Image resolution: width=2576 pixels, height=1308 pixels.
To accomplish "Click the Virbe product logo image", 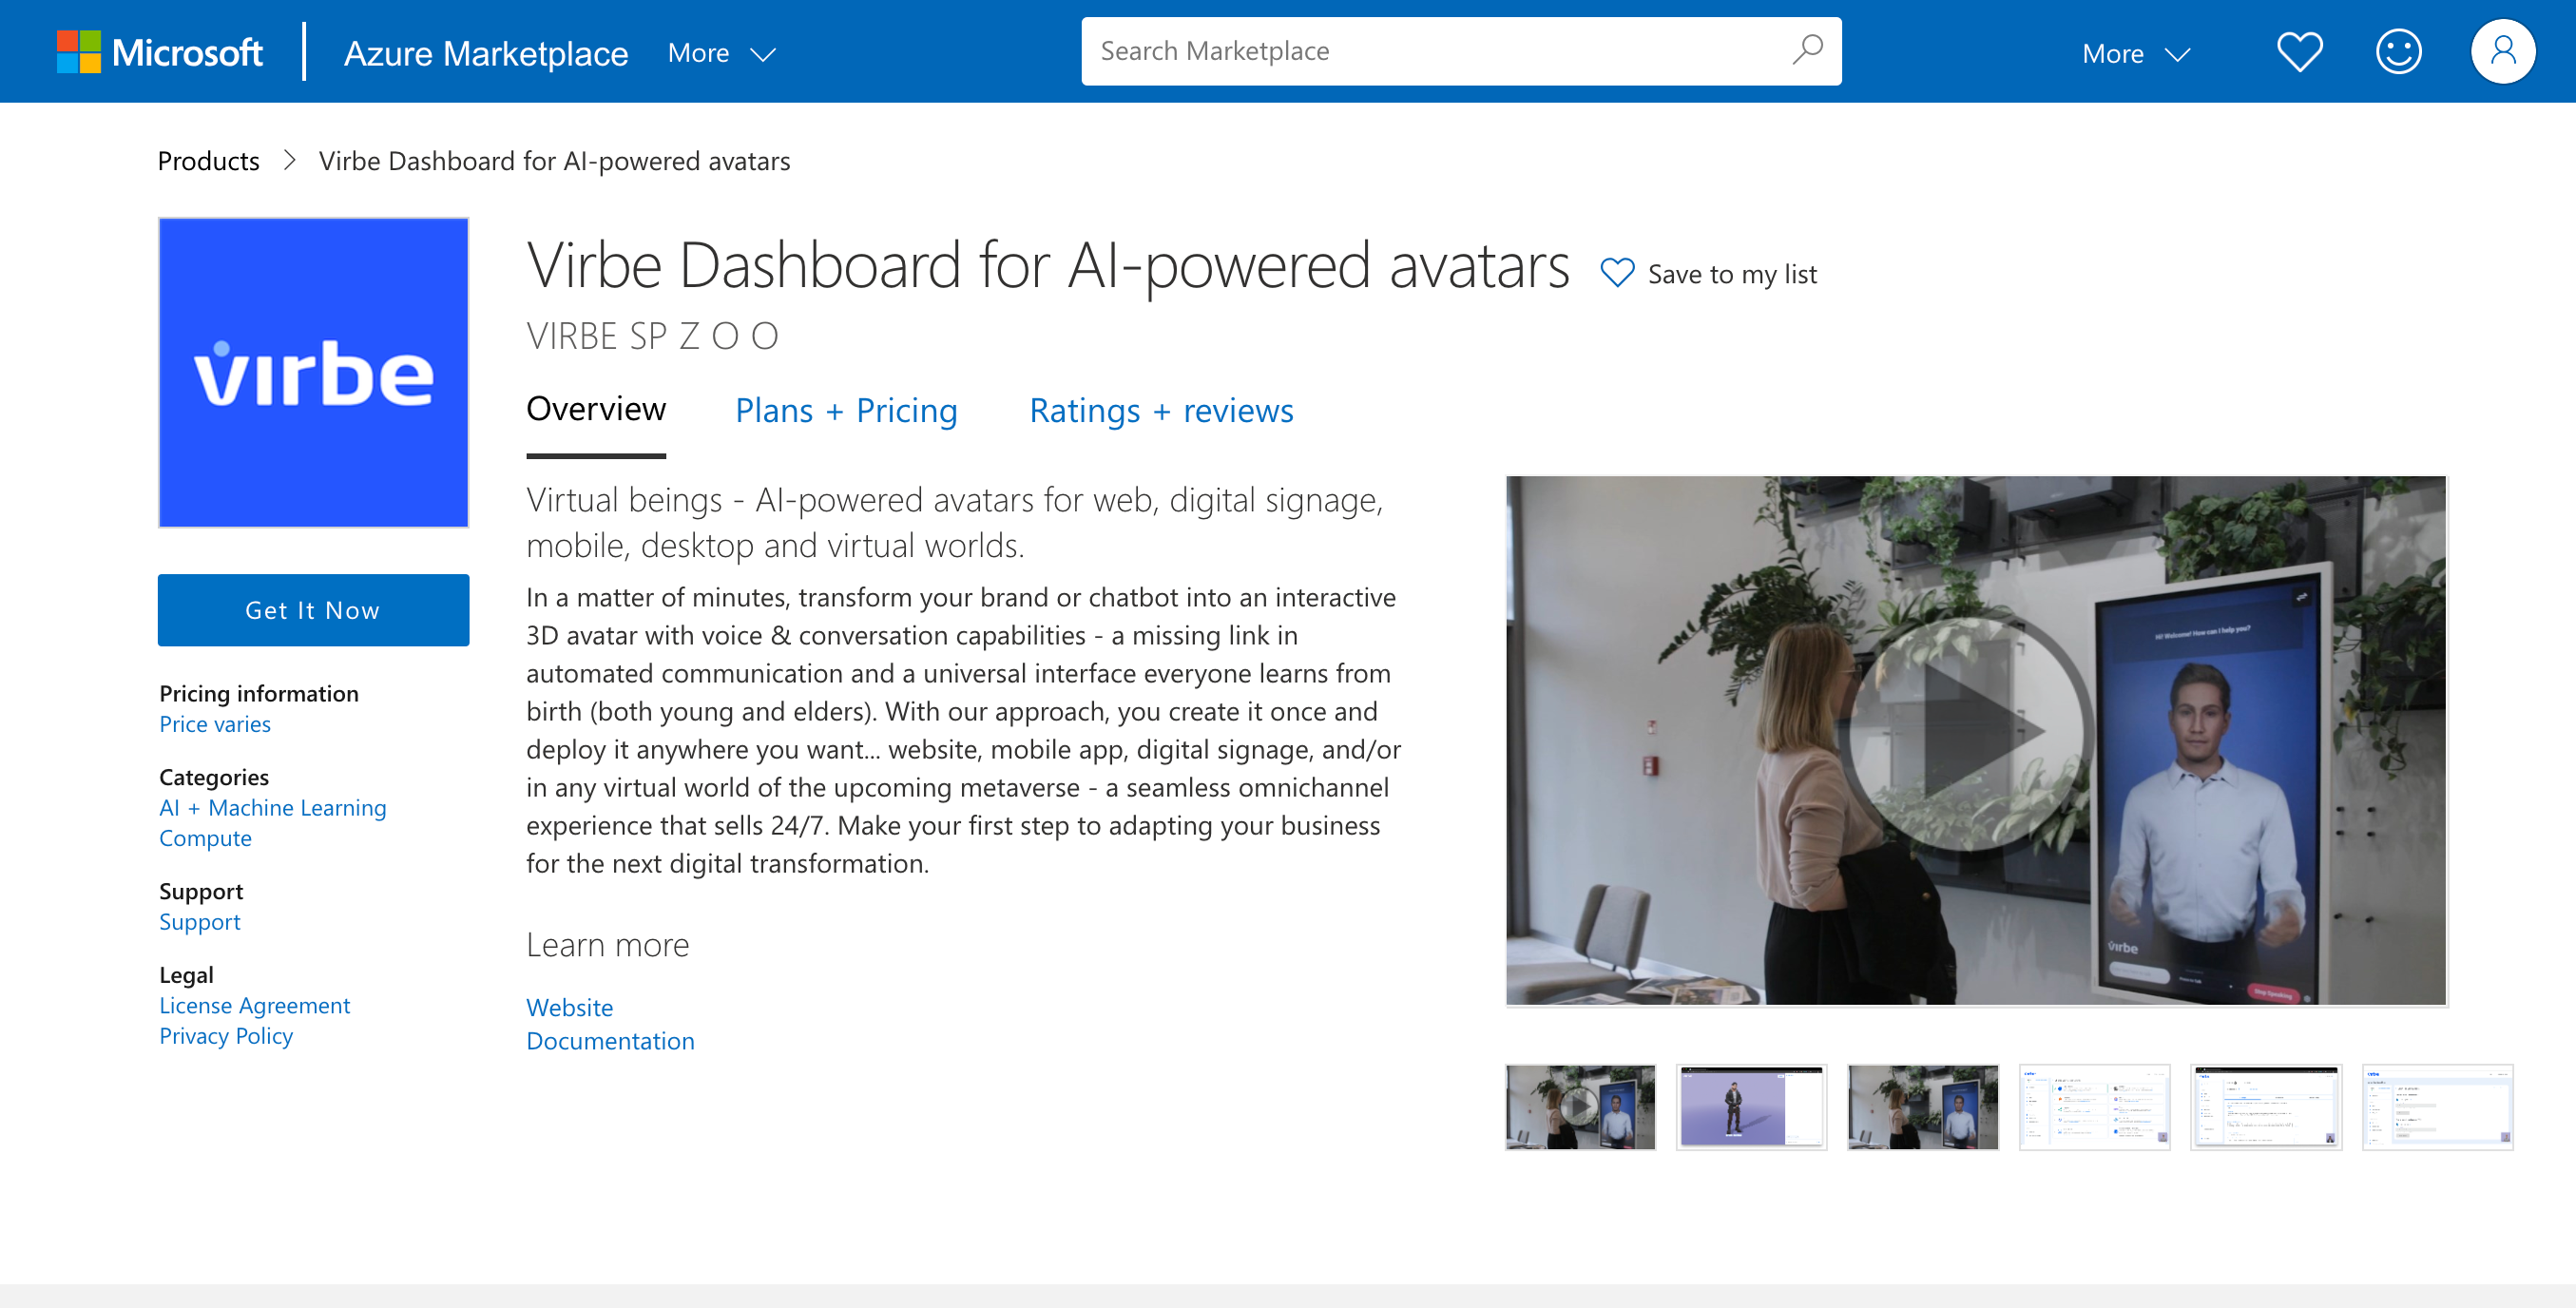I will click(313, 372).
